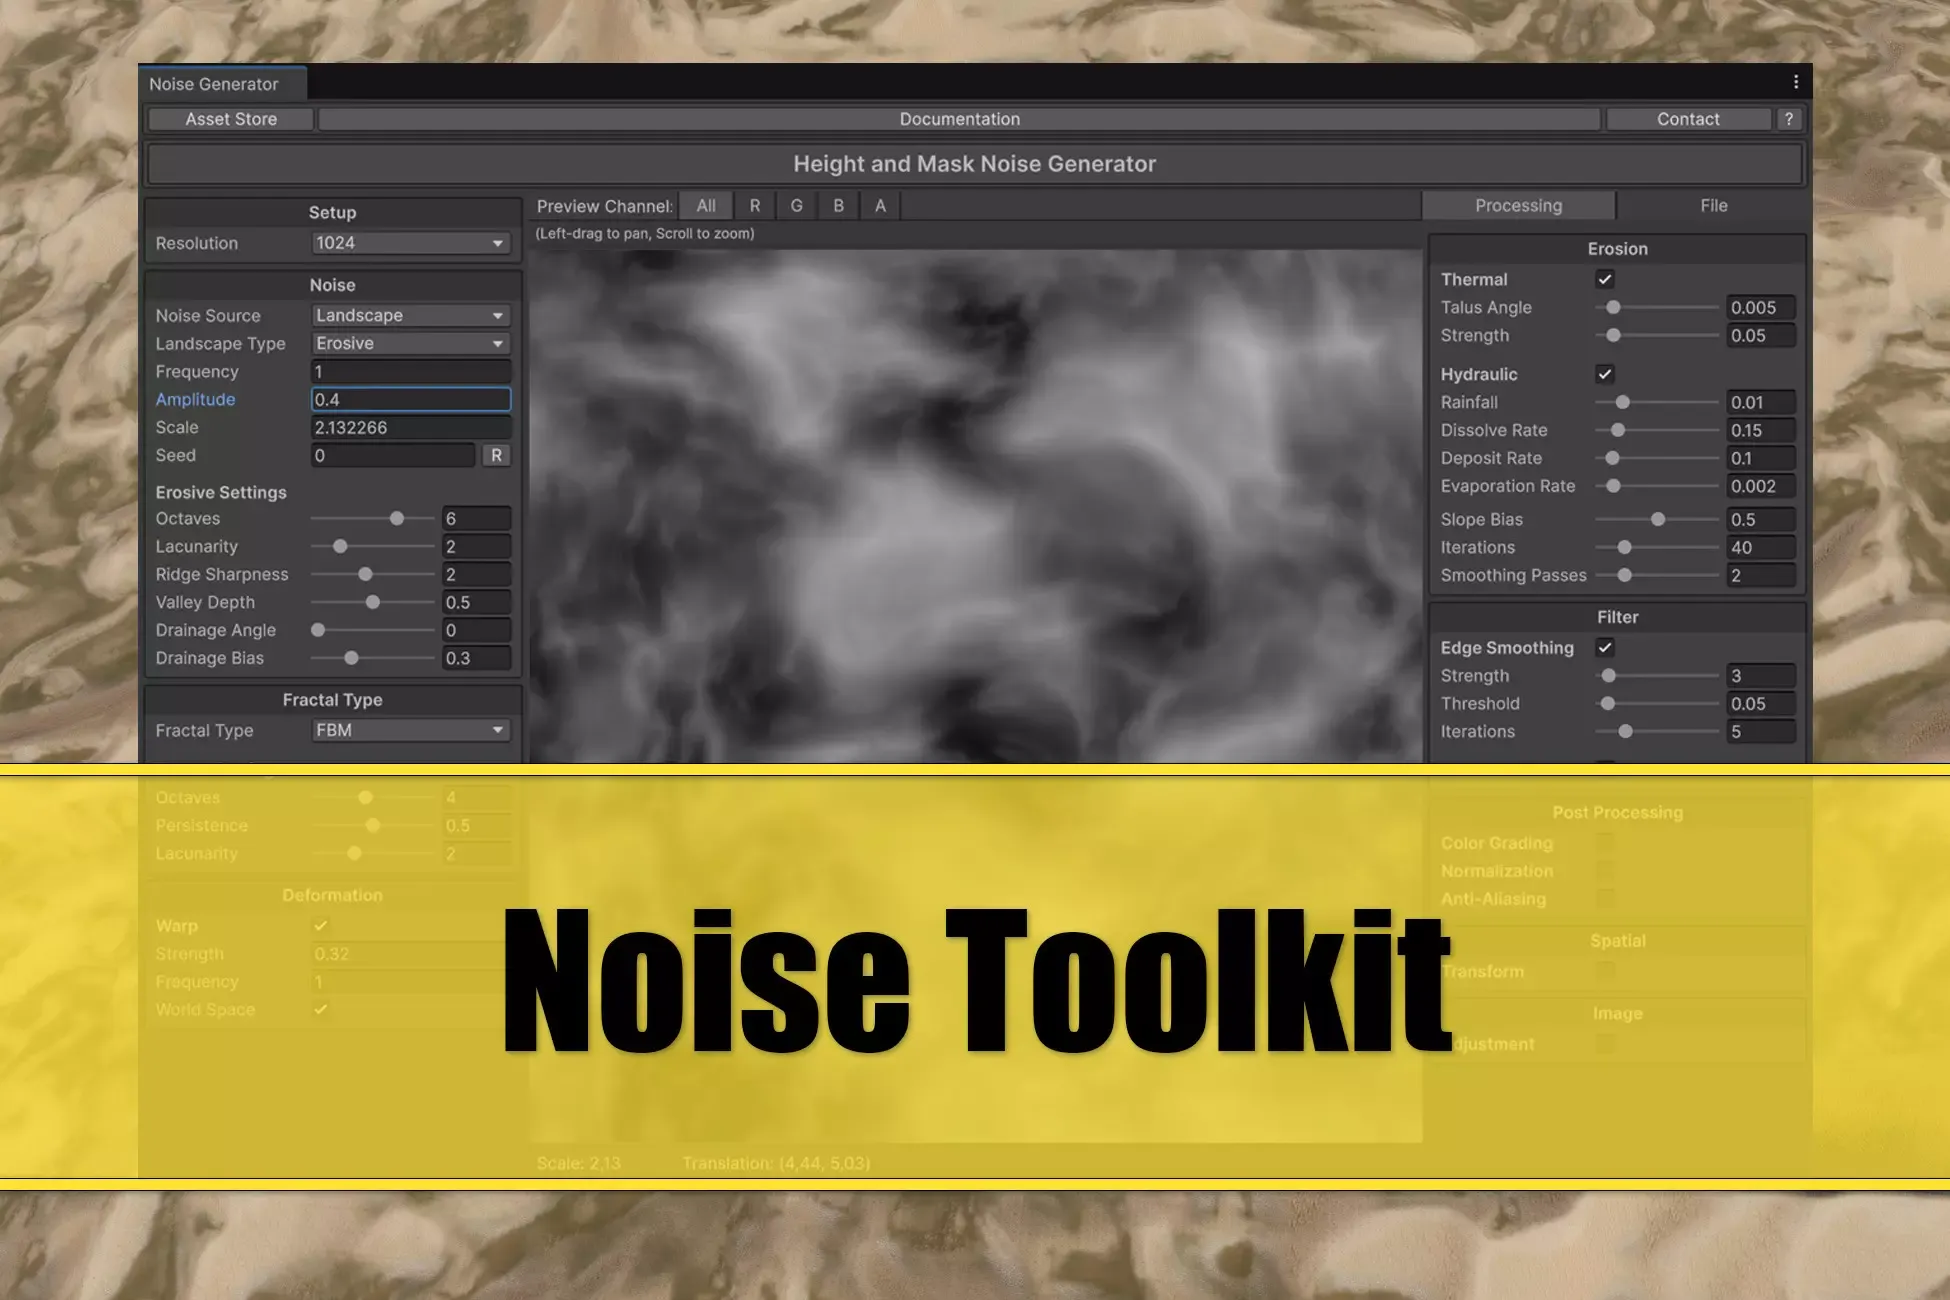Open the window kebab menu icon

pos(1795,82)
